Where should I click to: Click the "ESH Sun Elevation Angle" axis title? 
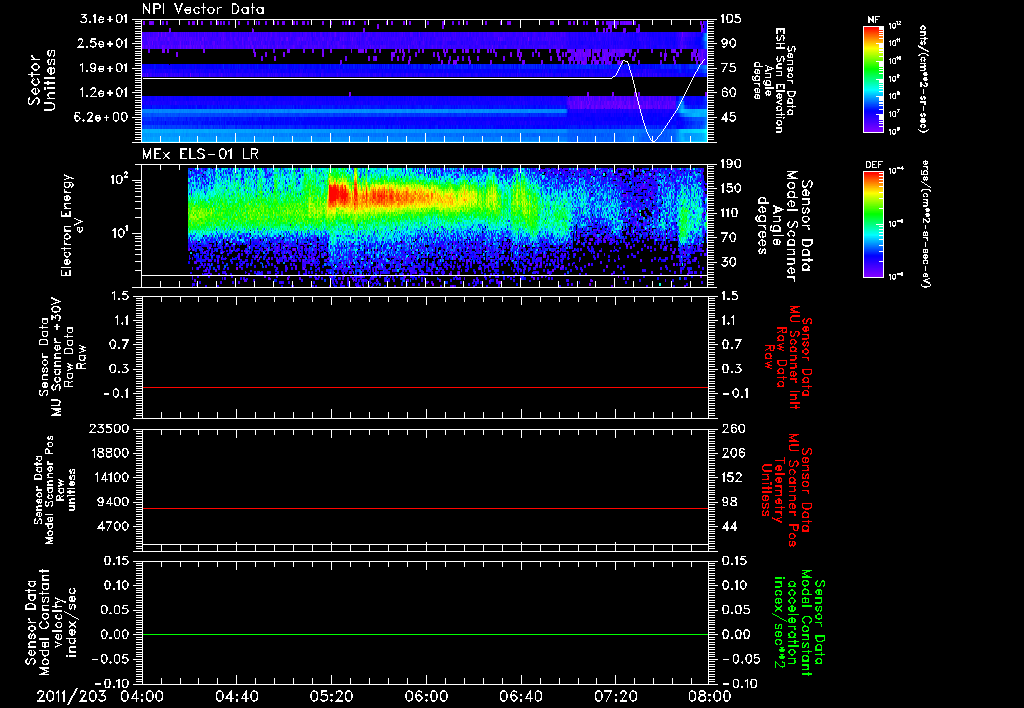coord(774,80)
